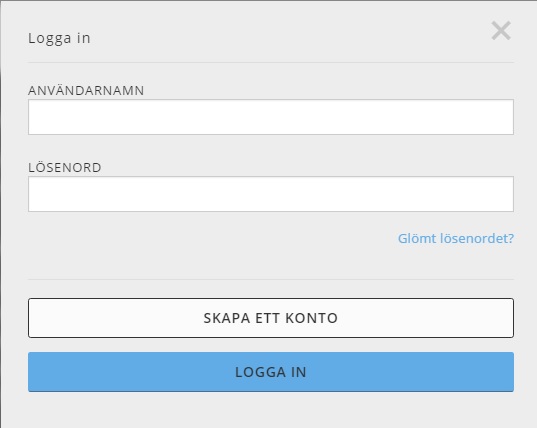Open the Glömt lösenordet? link
Image resolution: width=537 pixels, height=428 pixels.
coord(455,238)
